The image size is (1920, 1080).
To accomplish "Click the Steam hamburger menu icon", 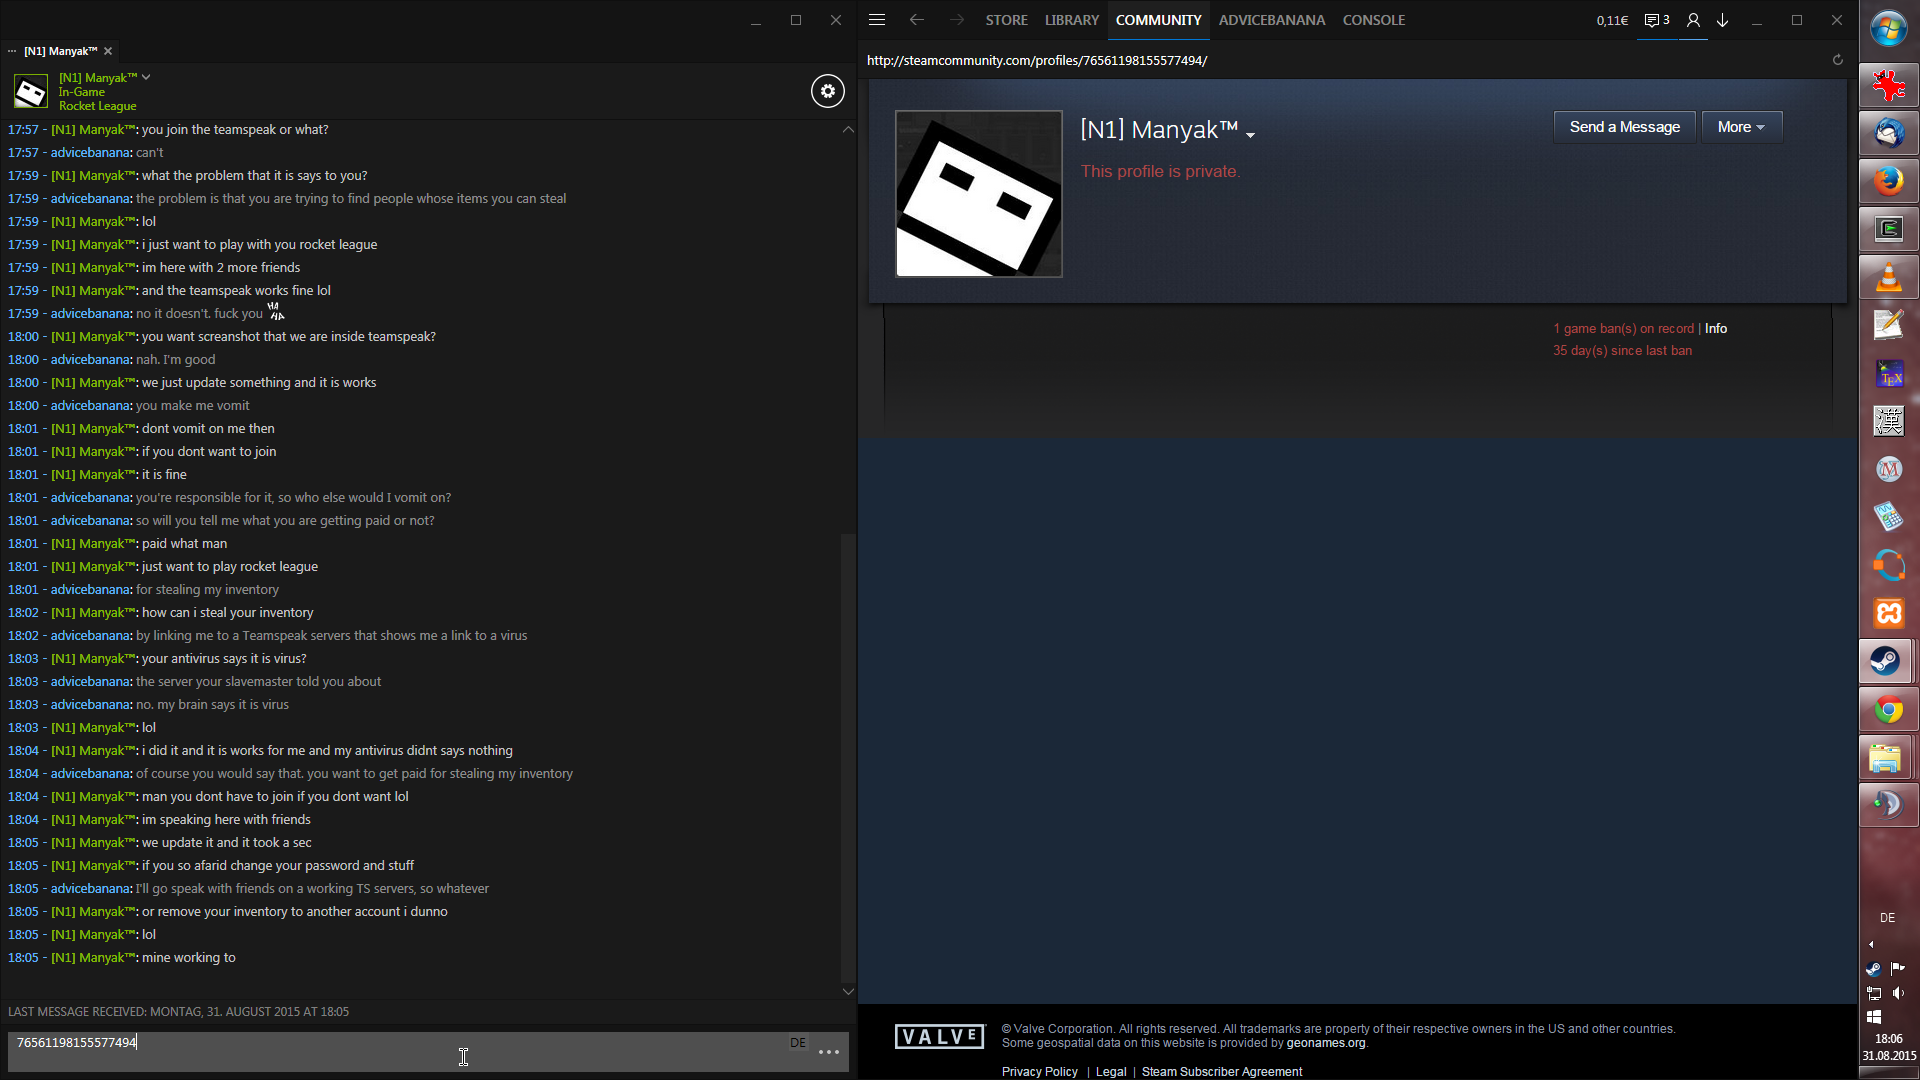I will [x=877, y=20].
